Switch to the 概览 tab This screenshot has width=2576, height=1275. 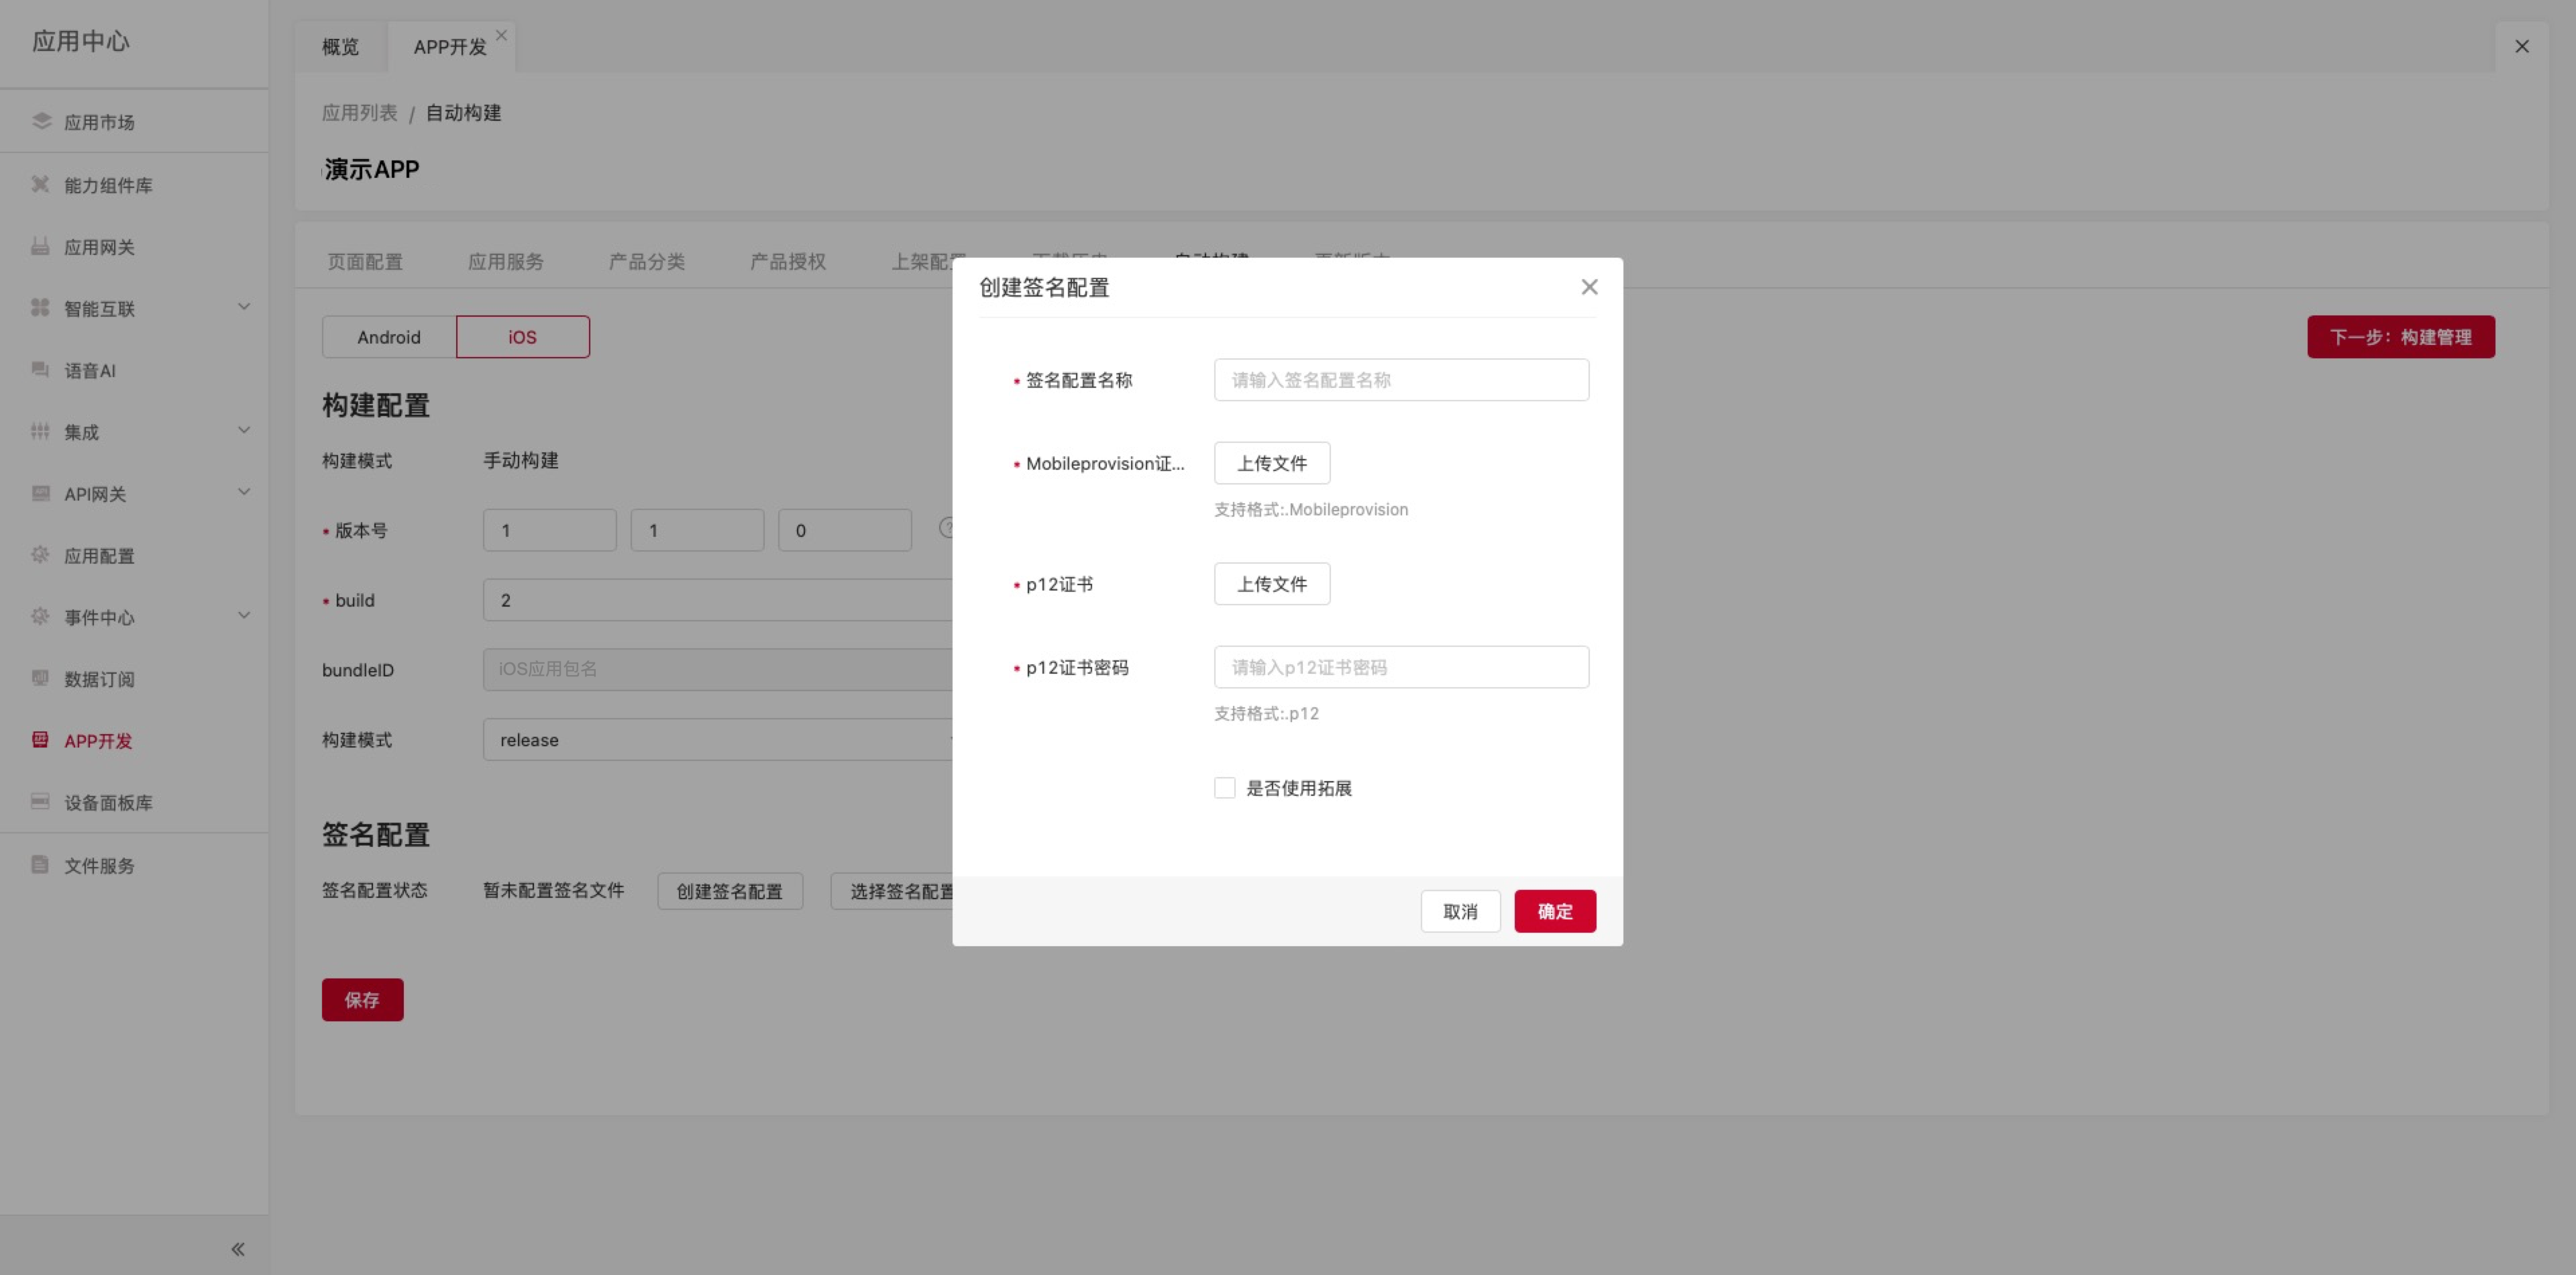tap(340, 47)
